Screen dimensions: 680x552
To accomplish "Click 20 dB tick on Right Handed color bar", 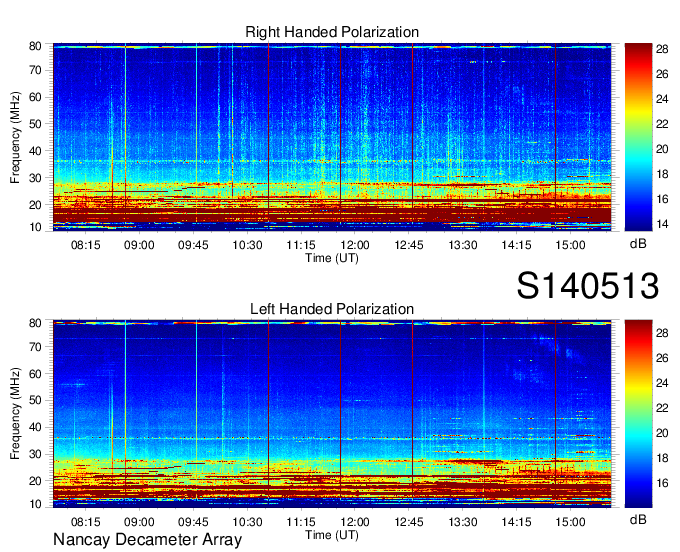I will coord(662,149).
